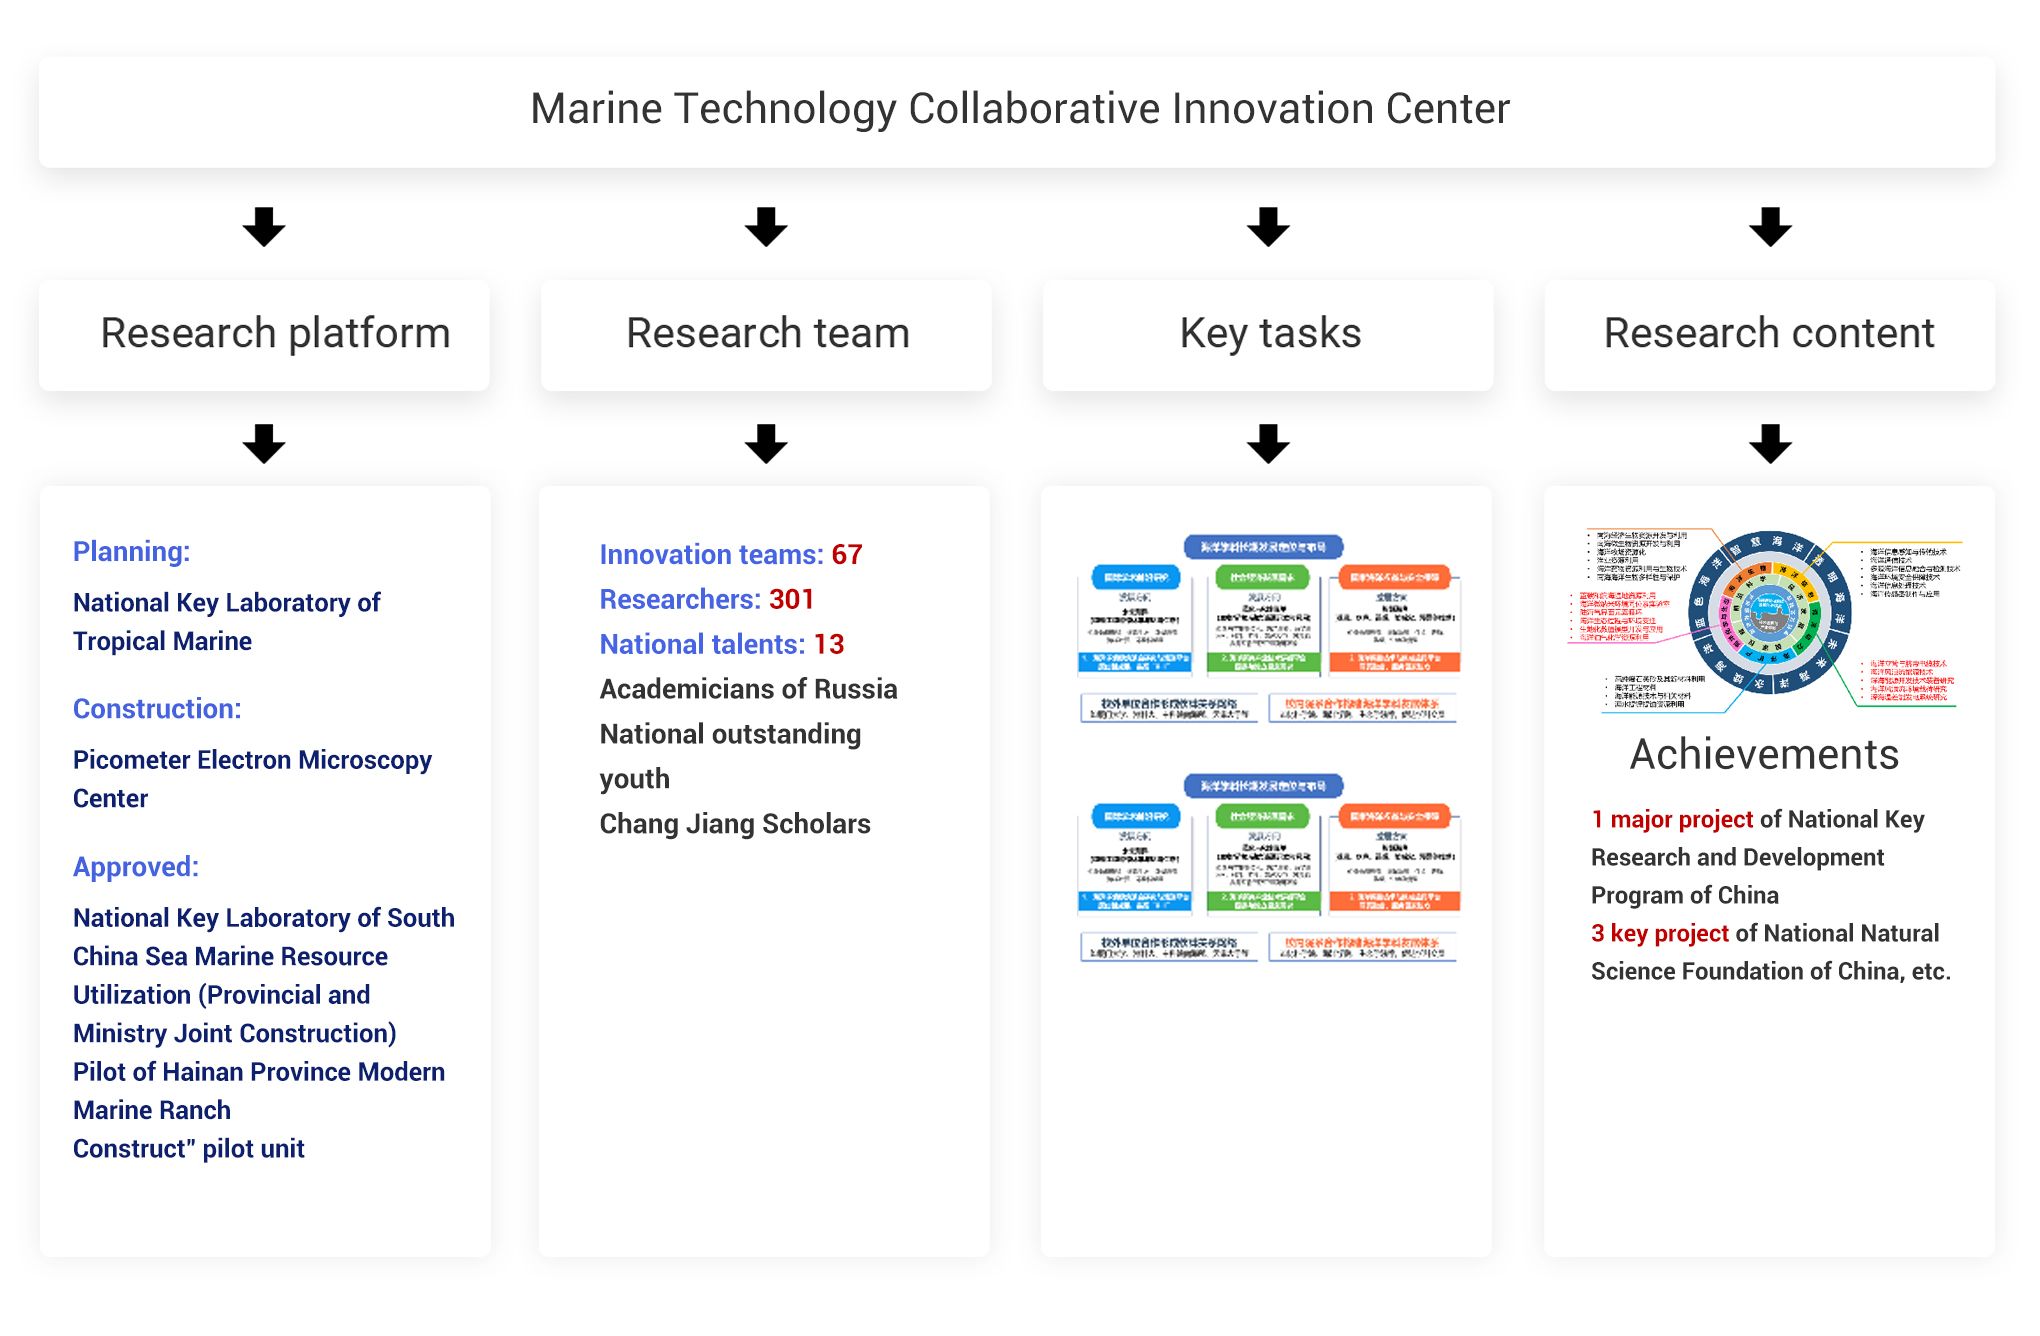Screen dimensions: 2040x1336
Task: Click the red '1 major project' text
Action: (x=1672, y=819)
